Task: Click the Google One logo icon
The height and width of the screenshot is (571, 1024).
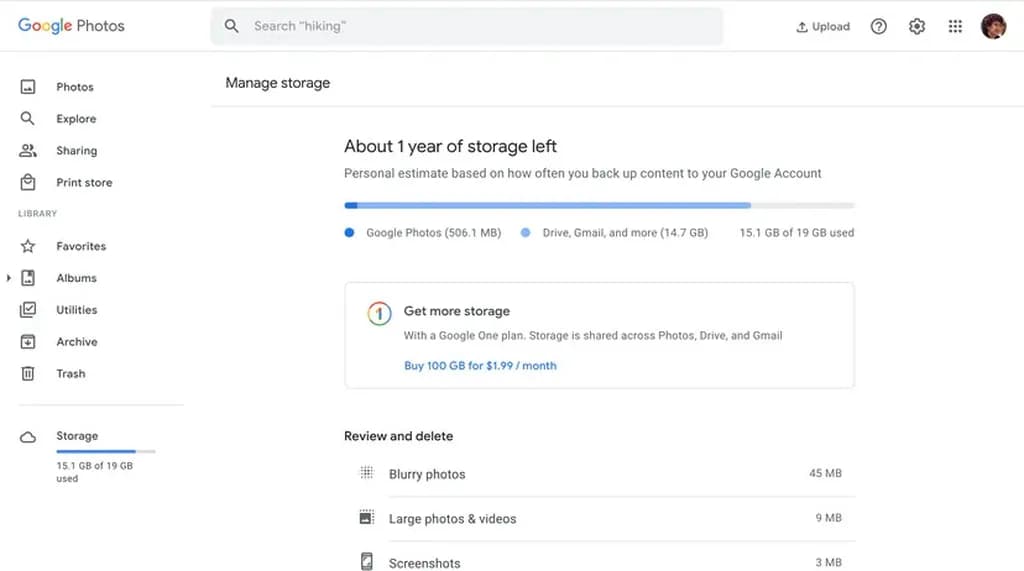Action: [x=378, y=314]
